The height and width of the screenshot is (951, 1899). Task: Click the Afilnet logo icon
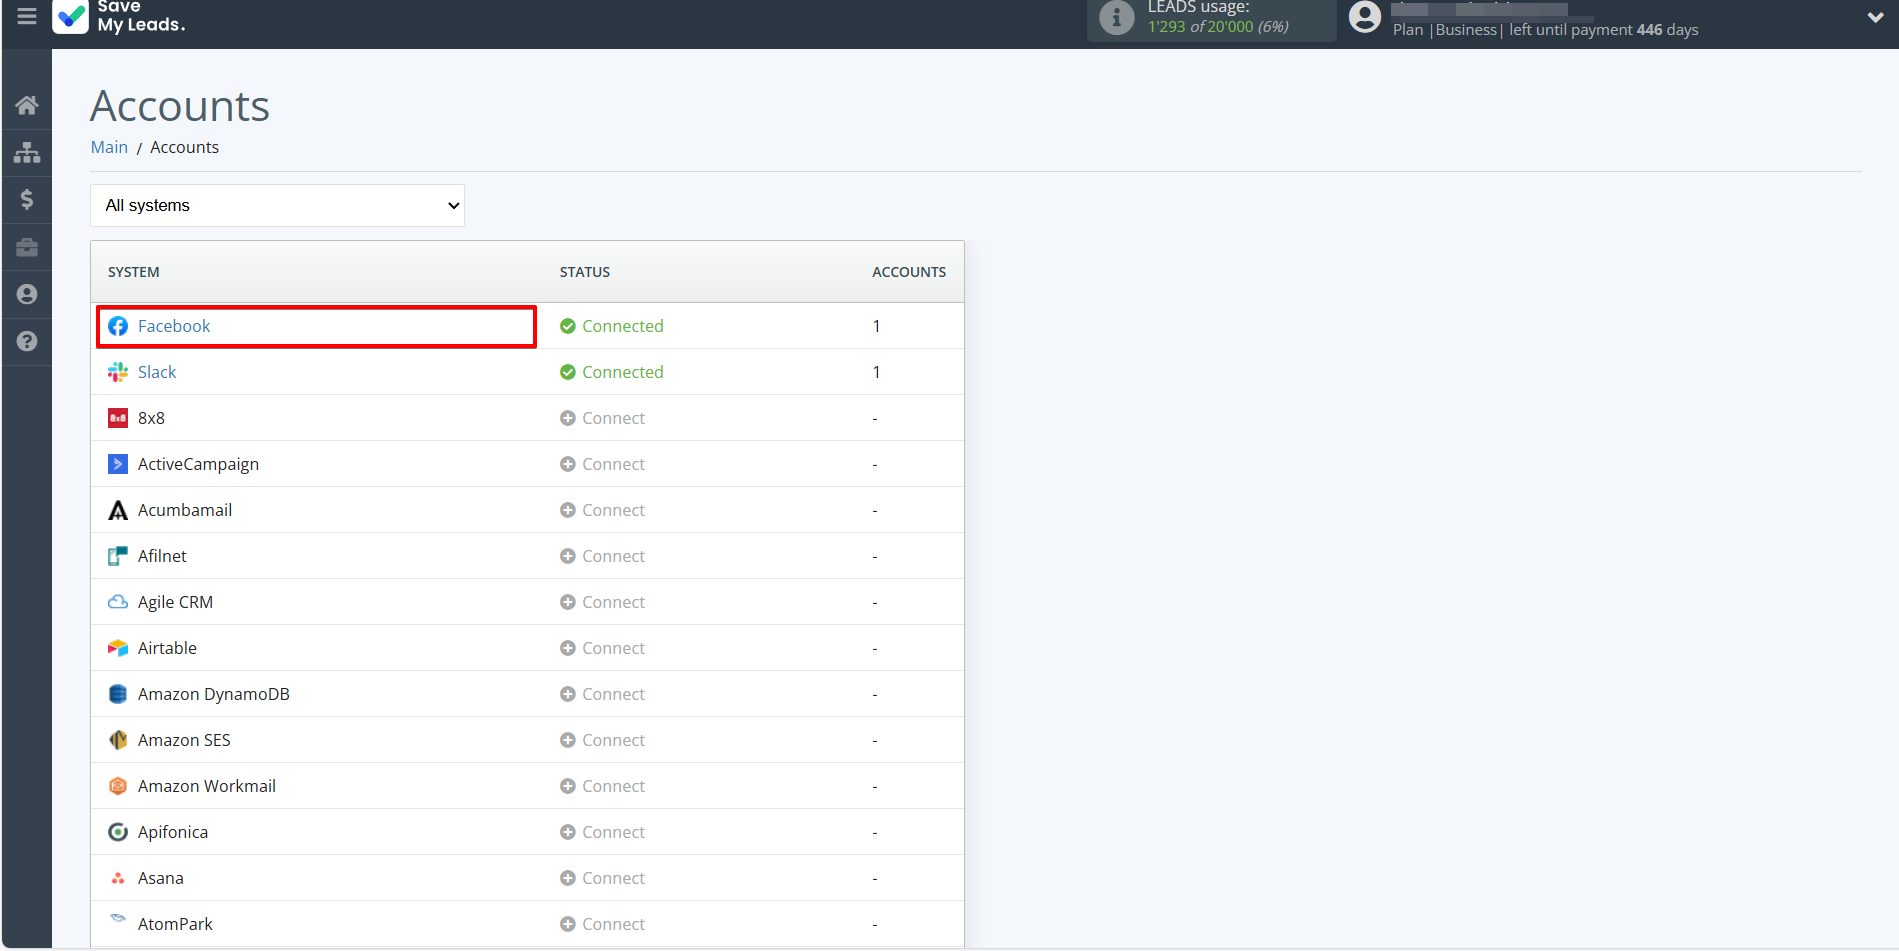pyautogui.click(x=118, y=556)
